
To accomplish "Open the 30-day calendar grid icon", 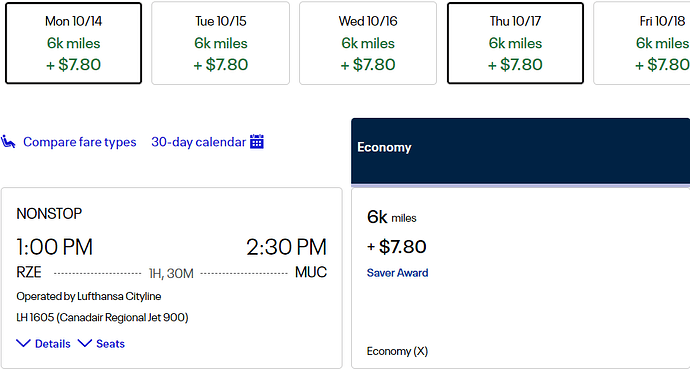I will [257, 142].
